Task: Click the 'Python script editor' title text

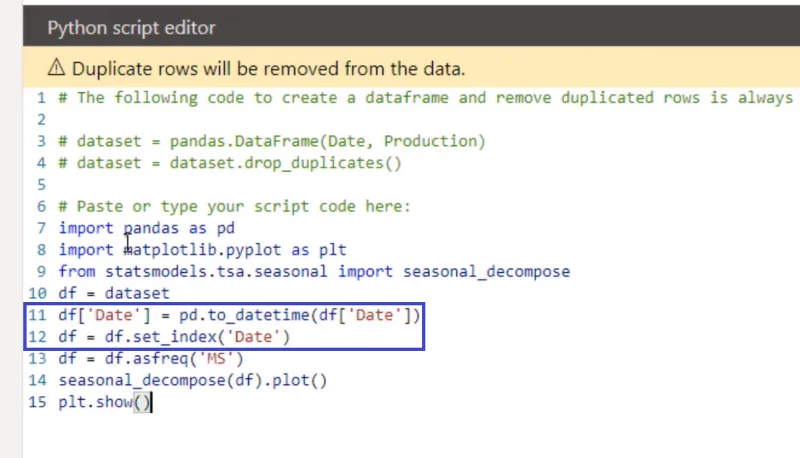Action: pos(131,28)
